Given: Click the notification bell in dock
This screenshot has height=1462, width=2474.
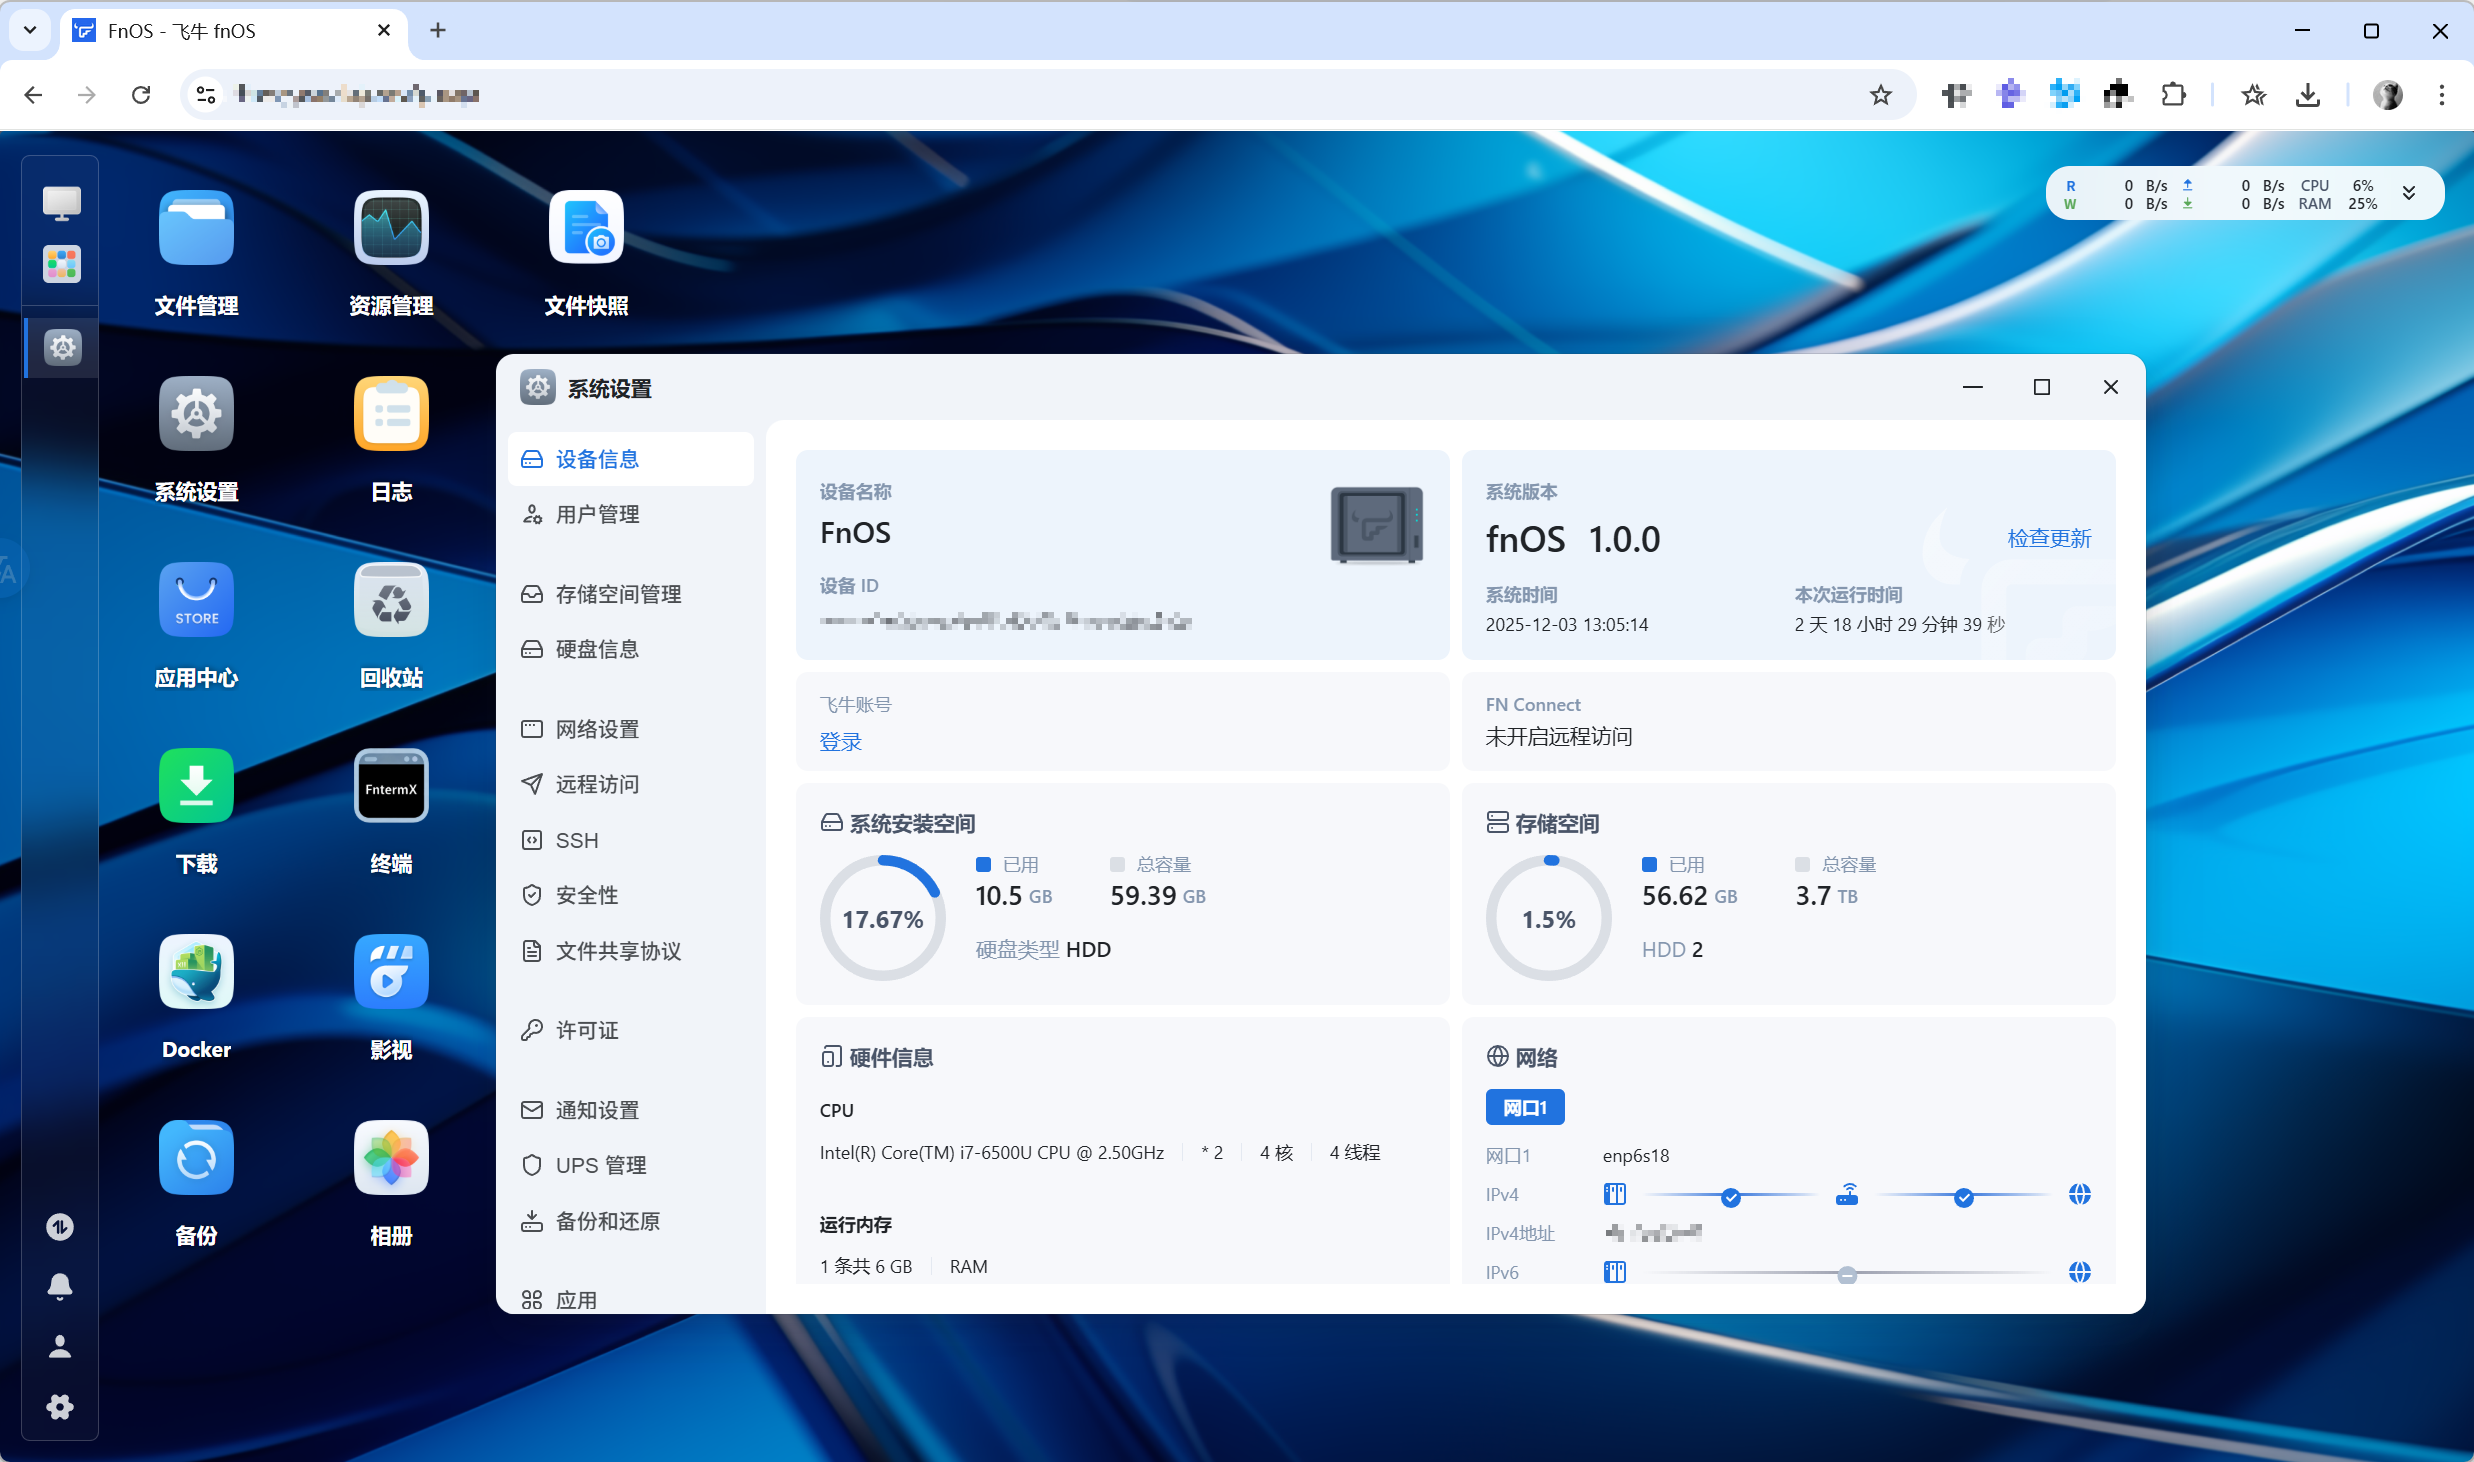Looking at the screenshot, I should pos(60,1286).
